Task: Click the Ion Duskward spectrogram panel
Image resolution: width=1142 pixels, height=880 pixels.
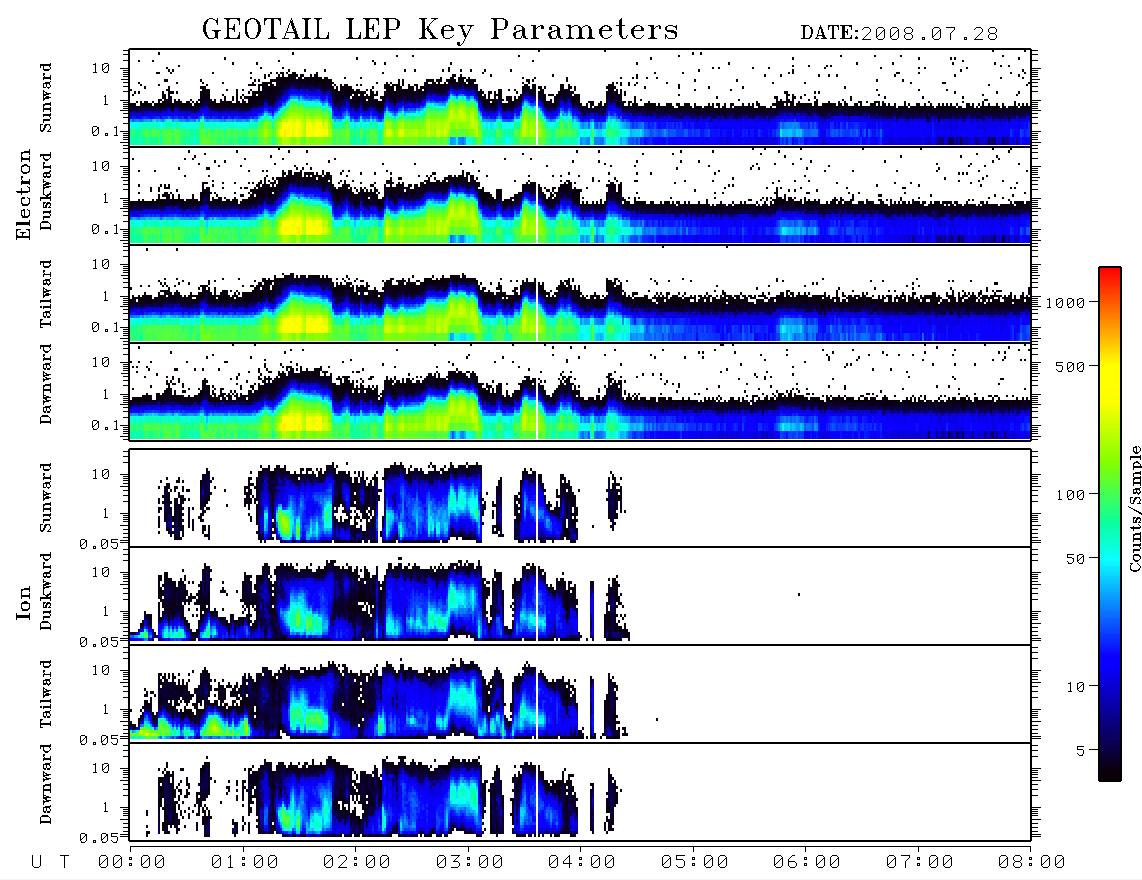Action: point(580,596)
